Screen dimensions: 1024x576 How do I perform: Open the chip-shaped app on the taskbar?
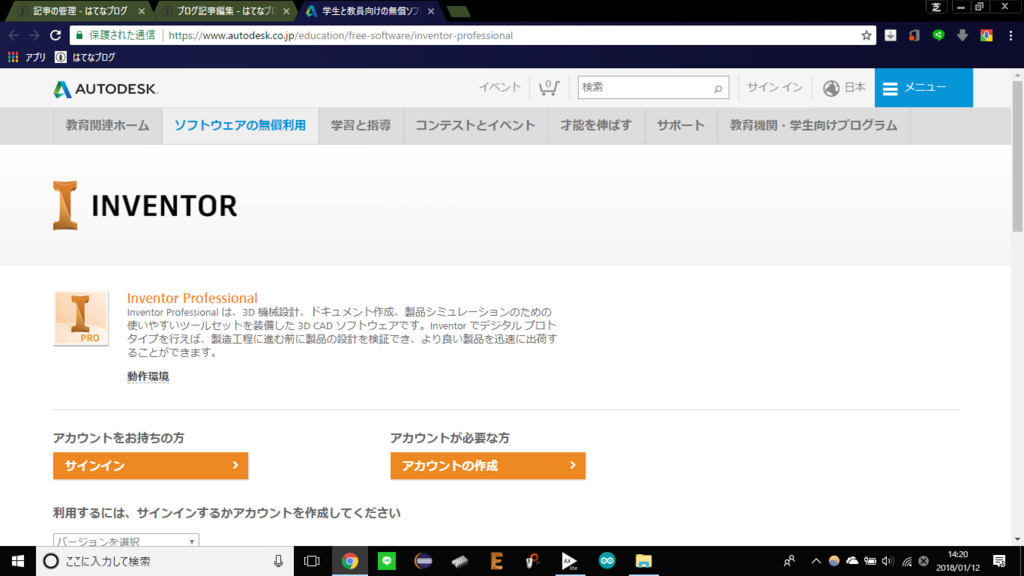[x=460, y=561]
